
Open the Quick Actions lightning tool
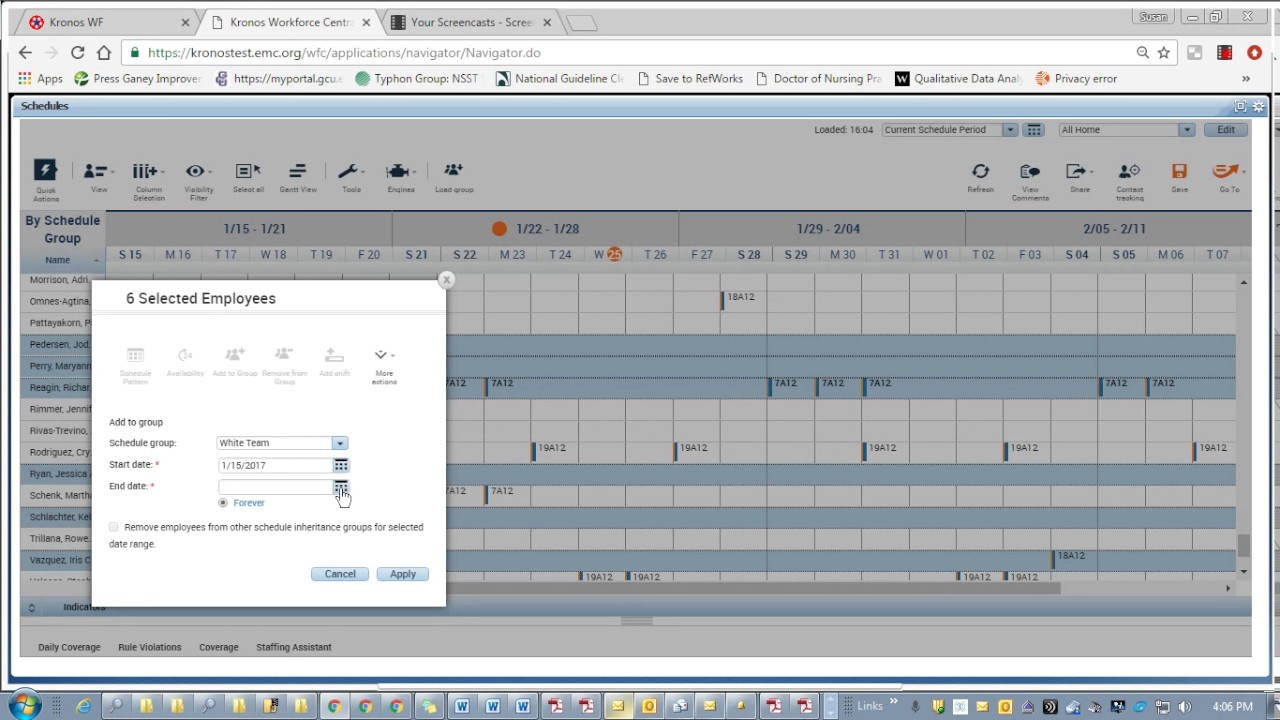click(45, 171)
